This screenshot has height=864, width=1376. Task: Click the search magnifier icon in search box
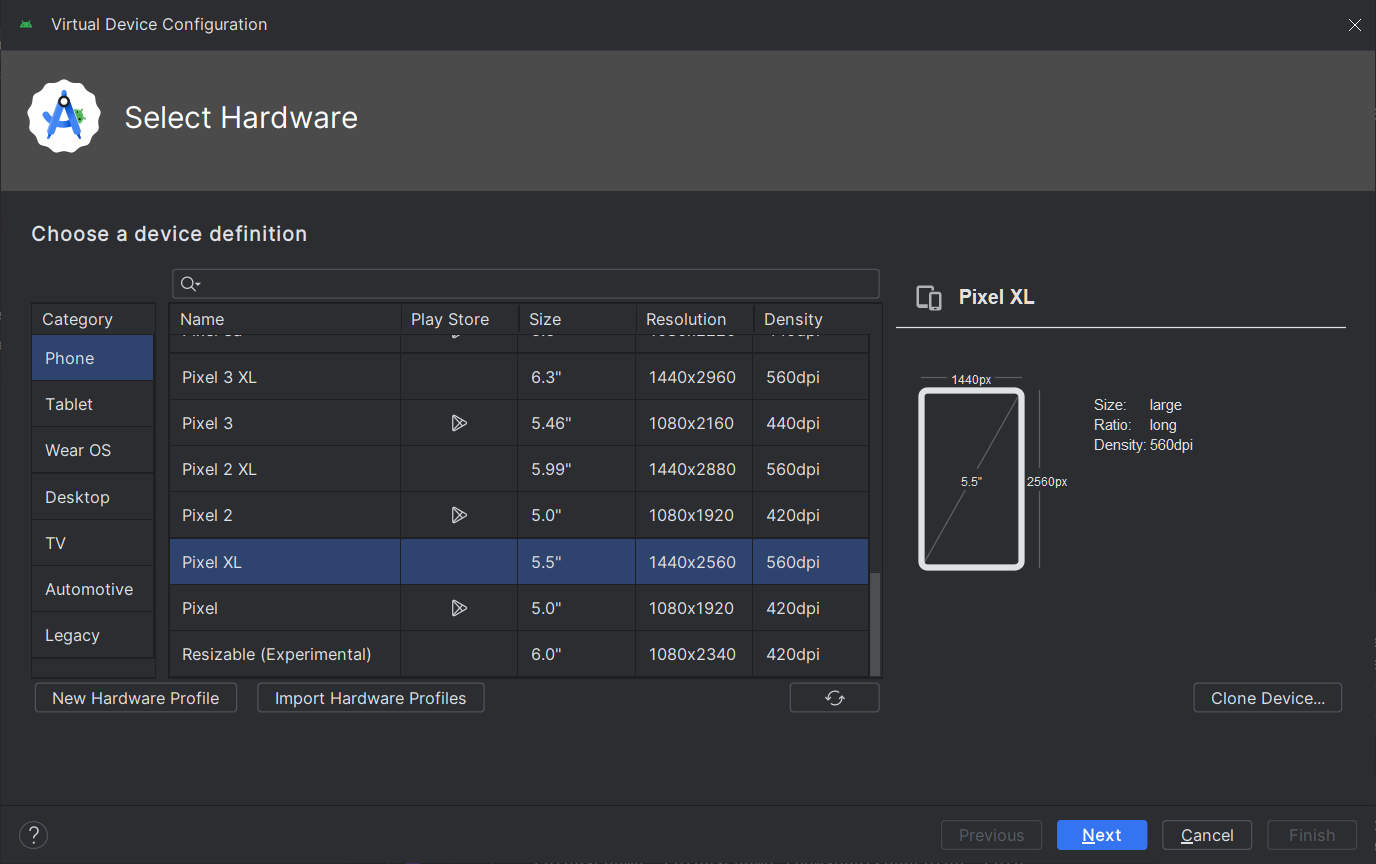coord(189,284)
